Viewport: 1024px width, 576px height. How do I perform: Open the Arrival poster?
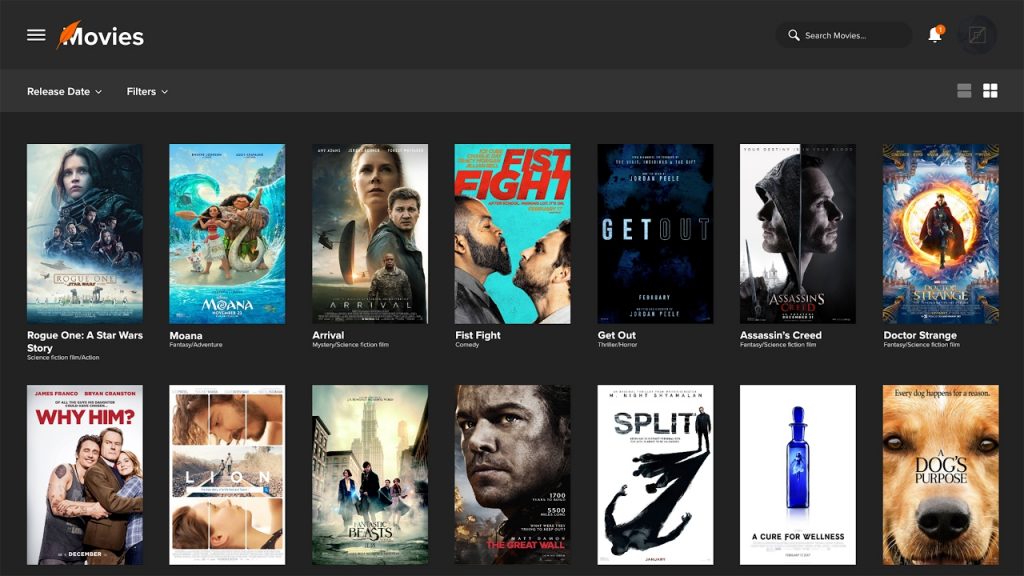pos(370,234)
